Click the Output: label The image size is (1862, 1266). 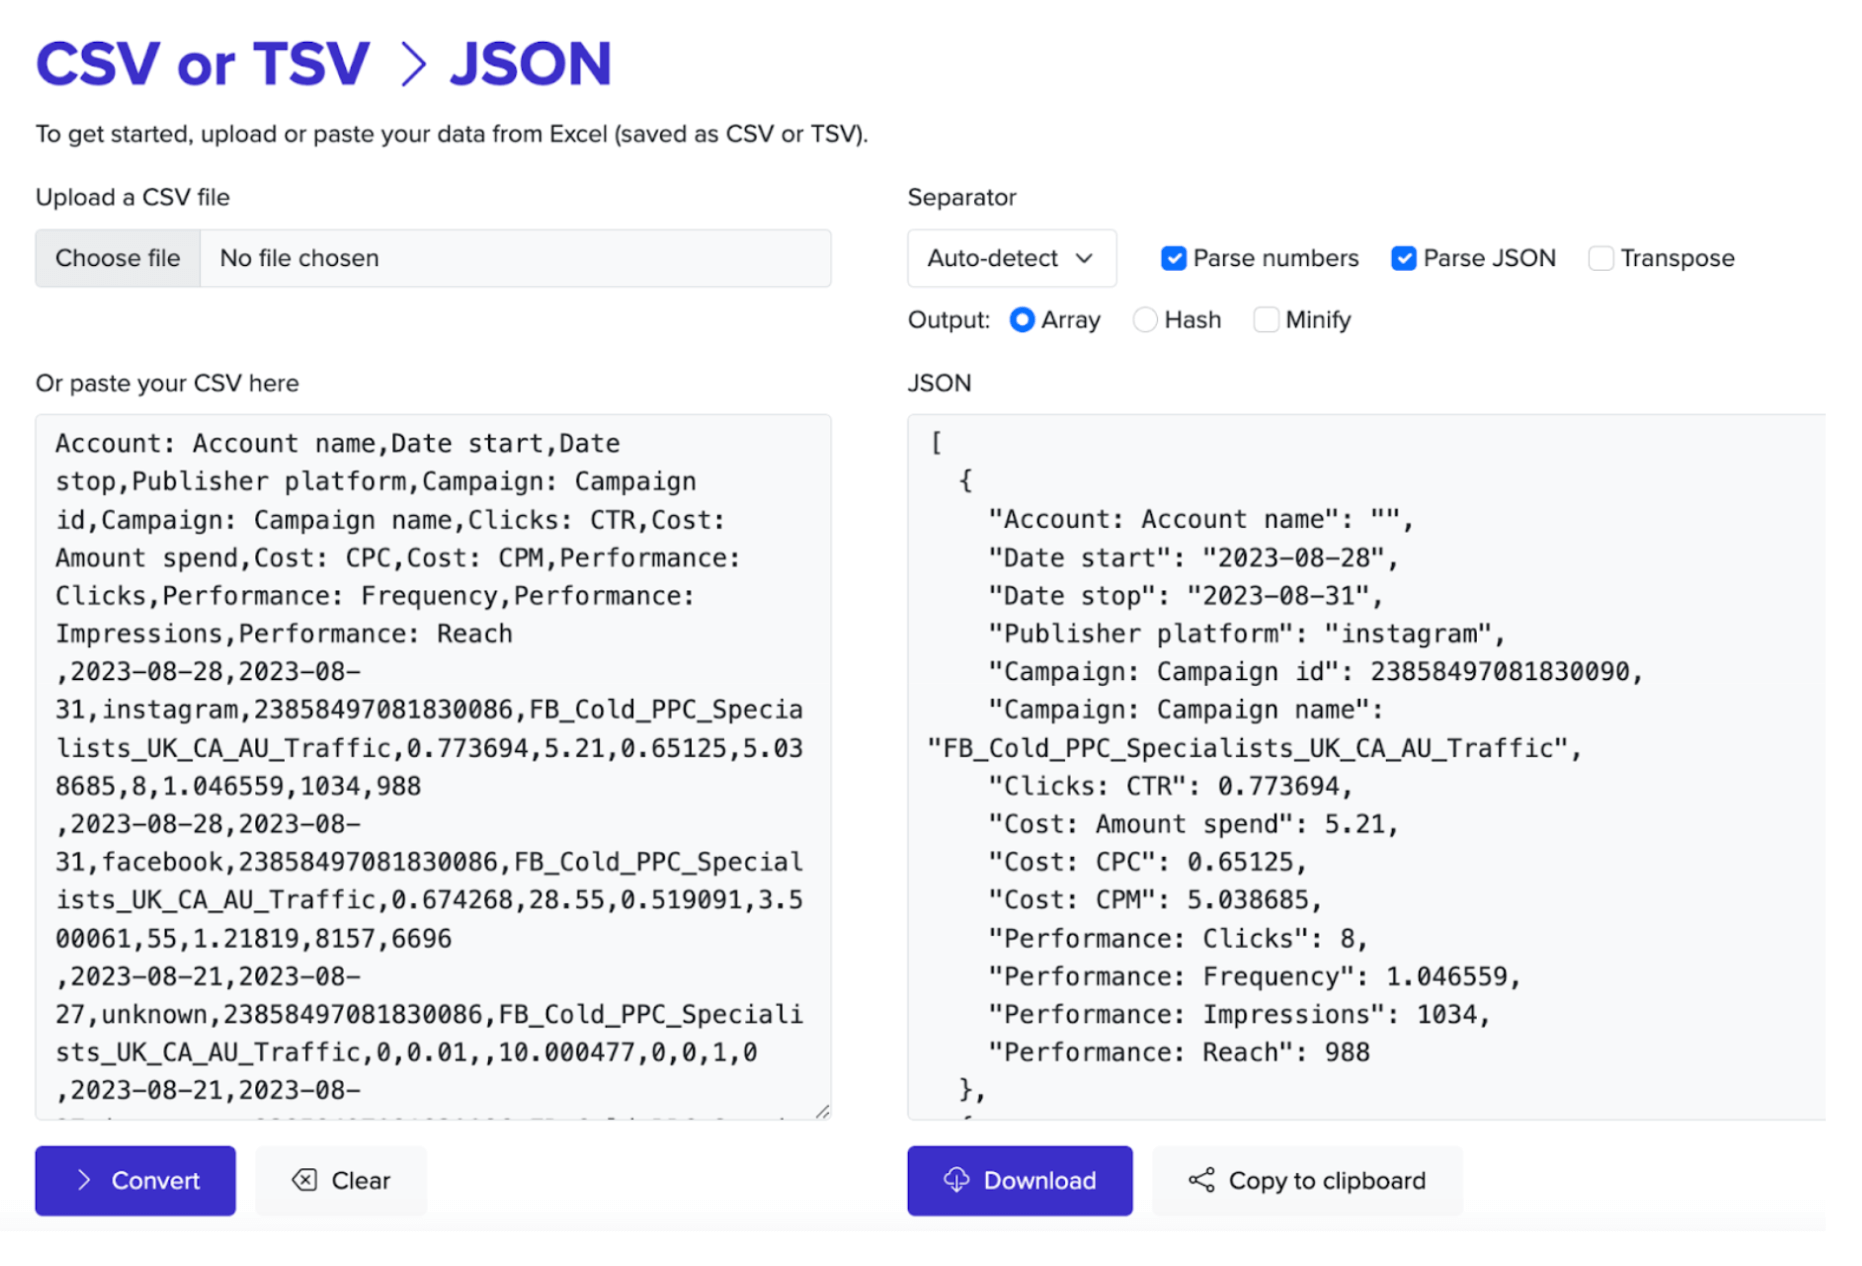click(949, 320)
